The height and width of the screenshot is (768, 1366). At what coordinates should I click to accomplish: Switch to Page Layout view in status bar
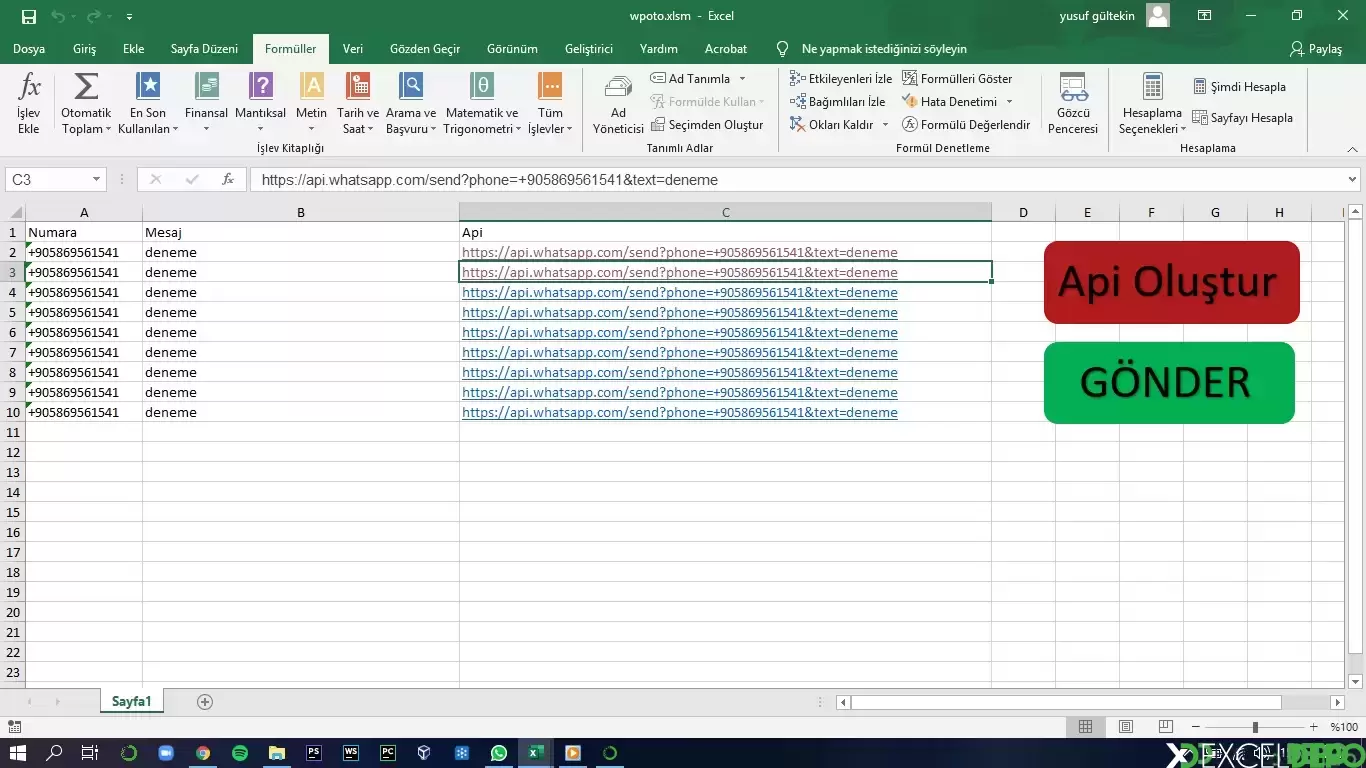(1126, 727)
